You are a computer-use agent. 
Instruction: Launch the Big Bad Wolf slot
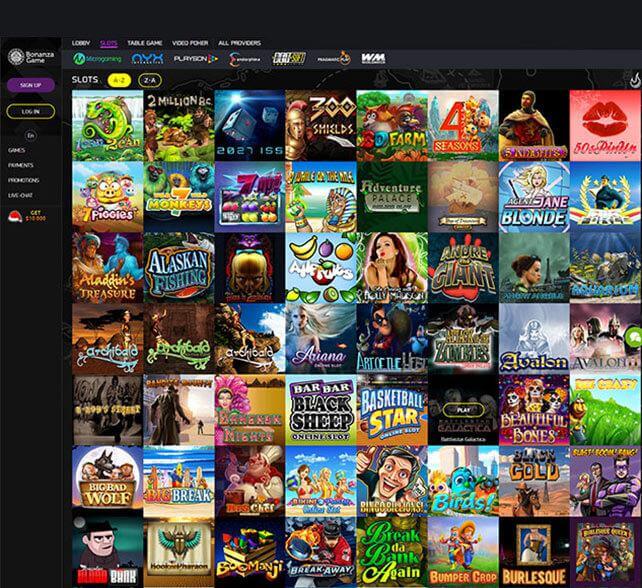108,481
